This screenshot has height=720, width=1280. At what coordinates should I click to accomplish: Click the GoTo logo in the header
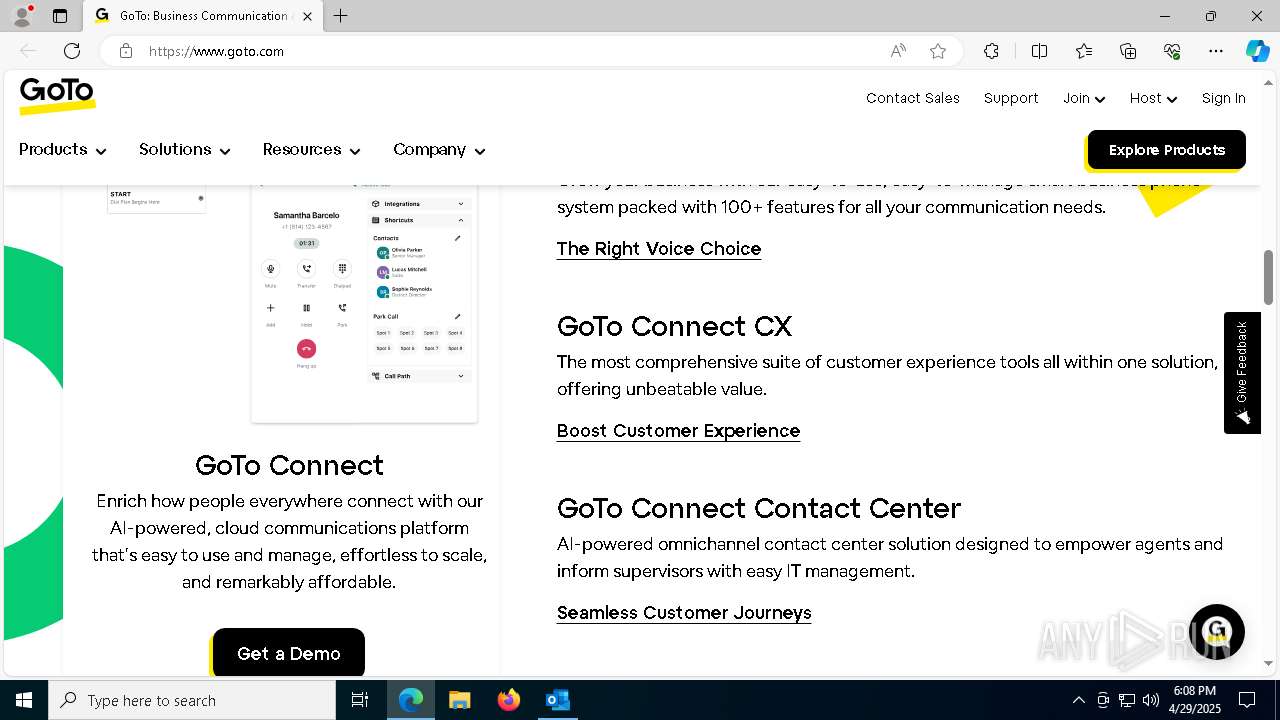point(58,96)
